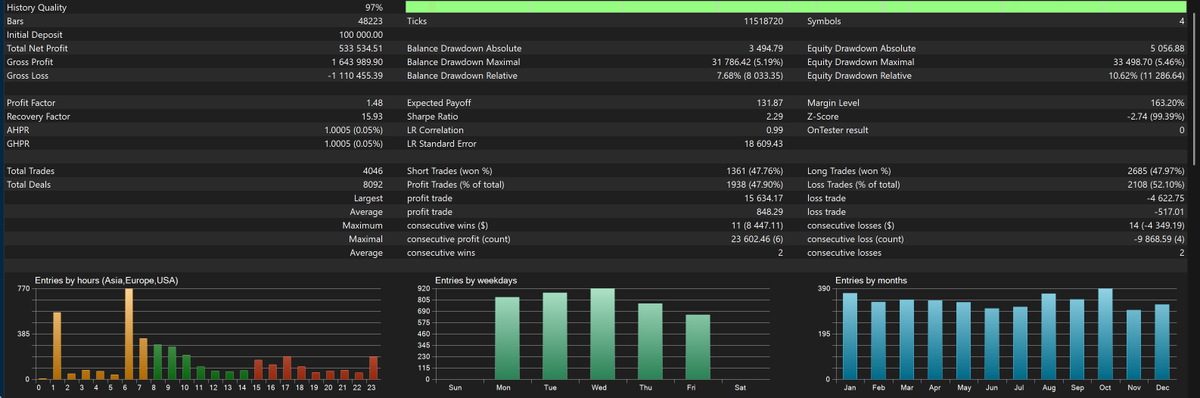Select the Balance Drawdown Absolute value 3 494.79

tap(766, 48)
